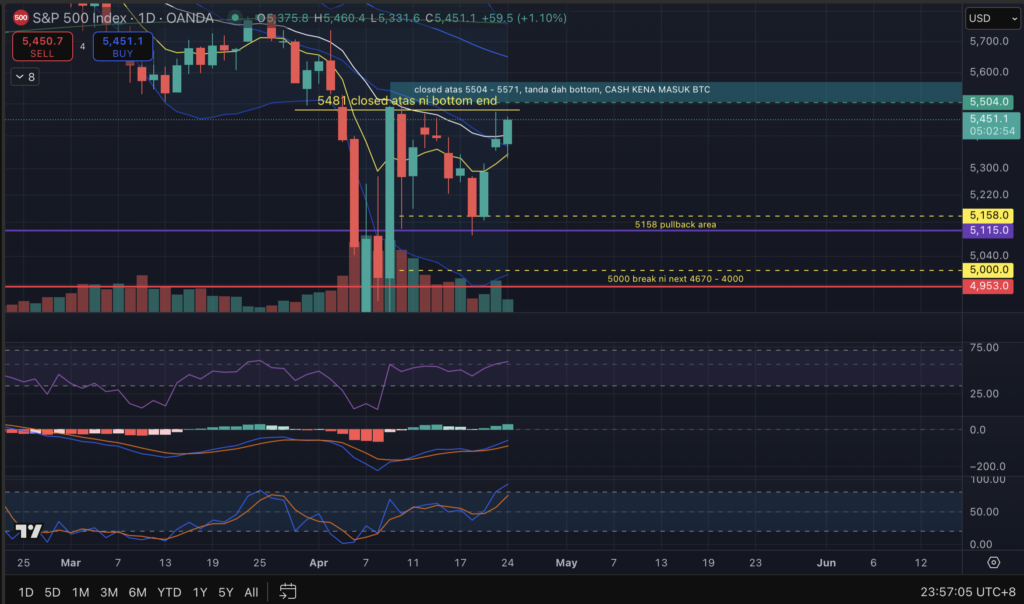
Task: Select the YTD date range
Action: pos(169,592)
